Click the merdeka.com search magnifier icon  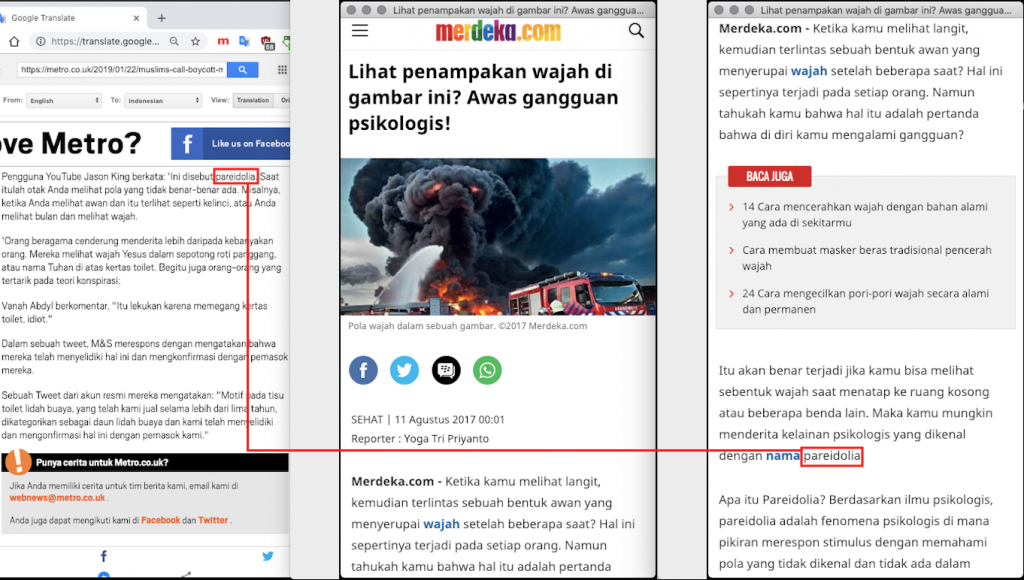coord(636,31)
